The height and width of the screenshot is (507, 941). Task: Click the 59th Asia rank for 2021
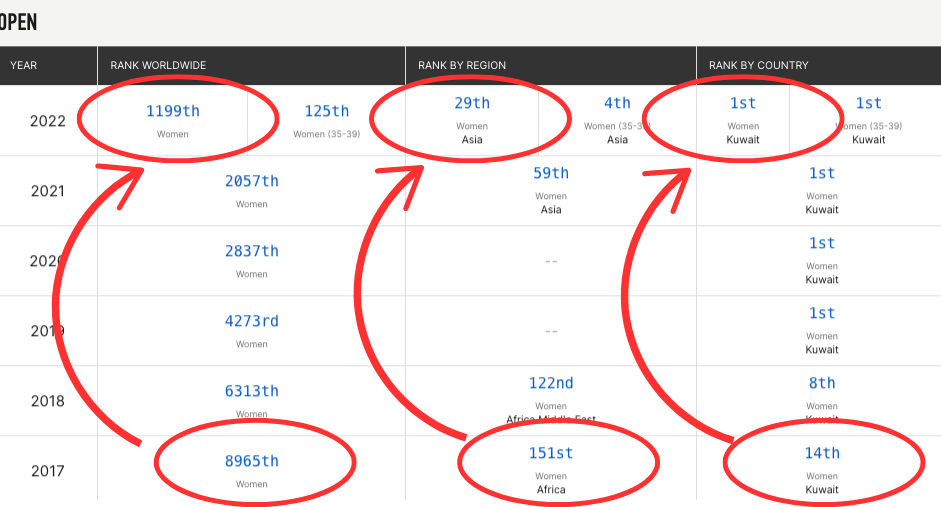[551, 173]
